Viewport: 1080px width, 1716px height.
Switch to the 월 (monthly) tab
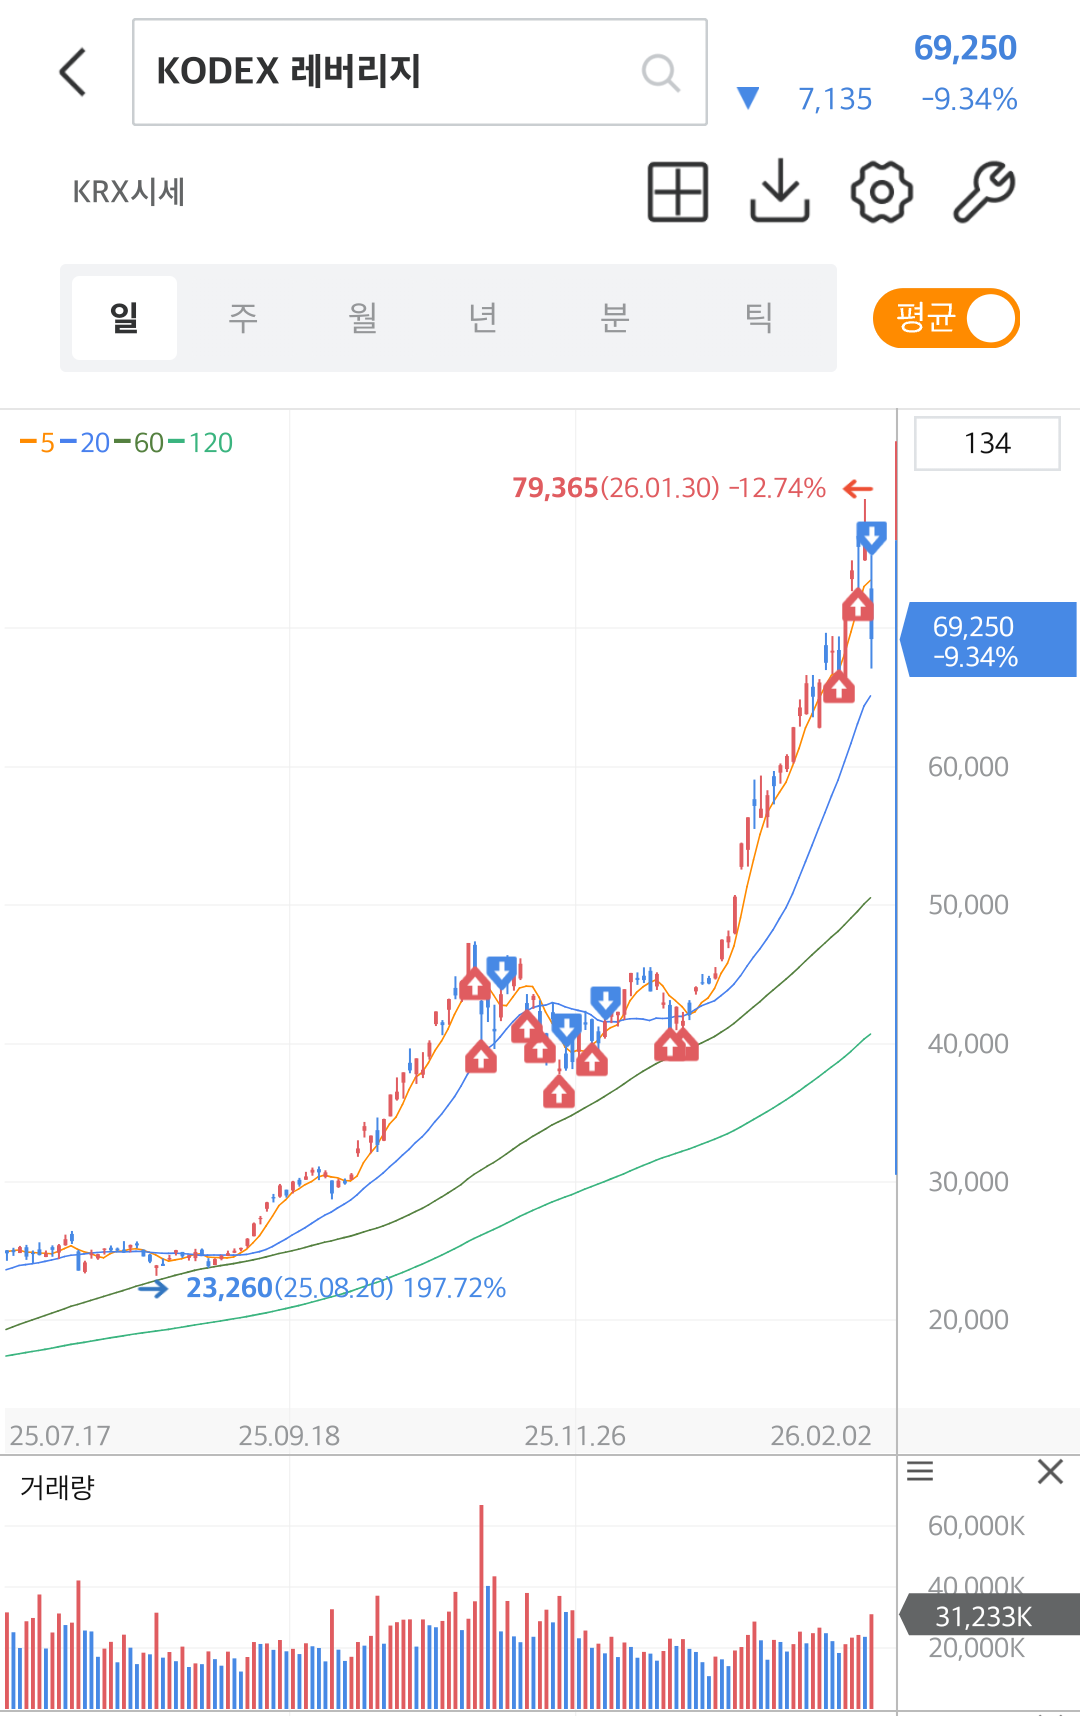point(362,318)
